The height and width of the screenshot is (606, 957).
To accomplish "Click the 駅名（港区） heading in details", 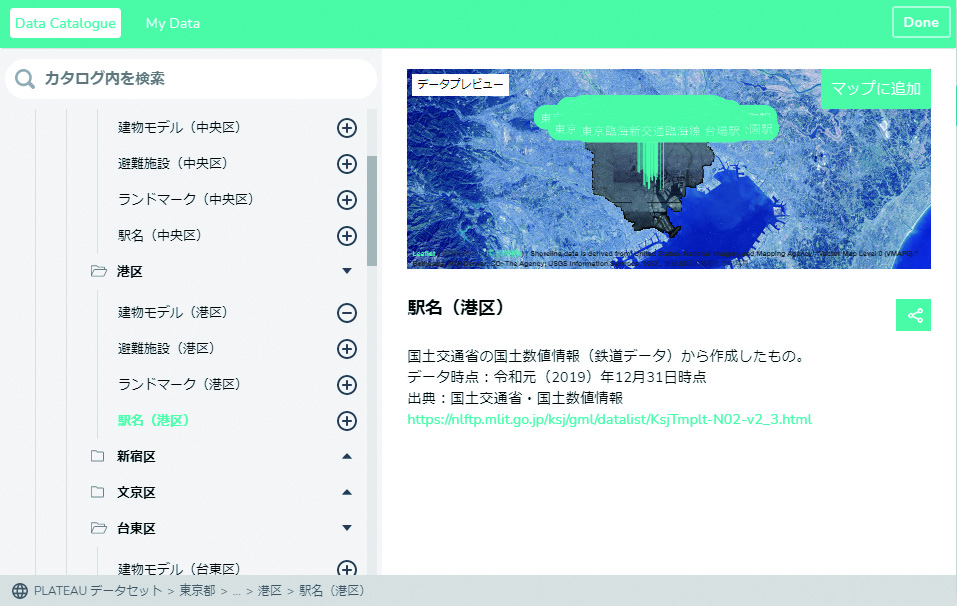I will tap(456, 308).
